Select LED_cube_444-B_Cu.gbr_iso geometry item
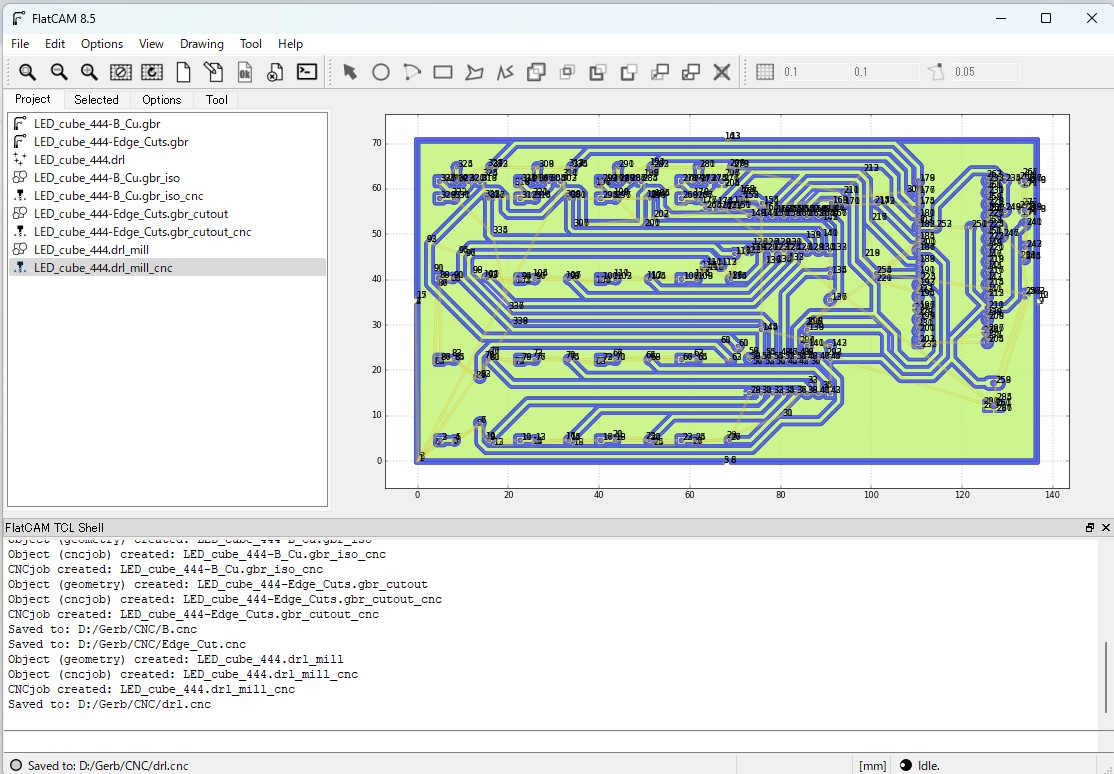Viewport: 1114px width, 774px height. click(168, 178)
